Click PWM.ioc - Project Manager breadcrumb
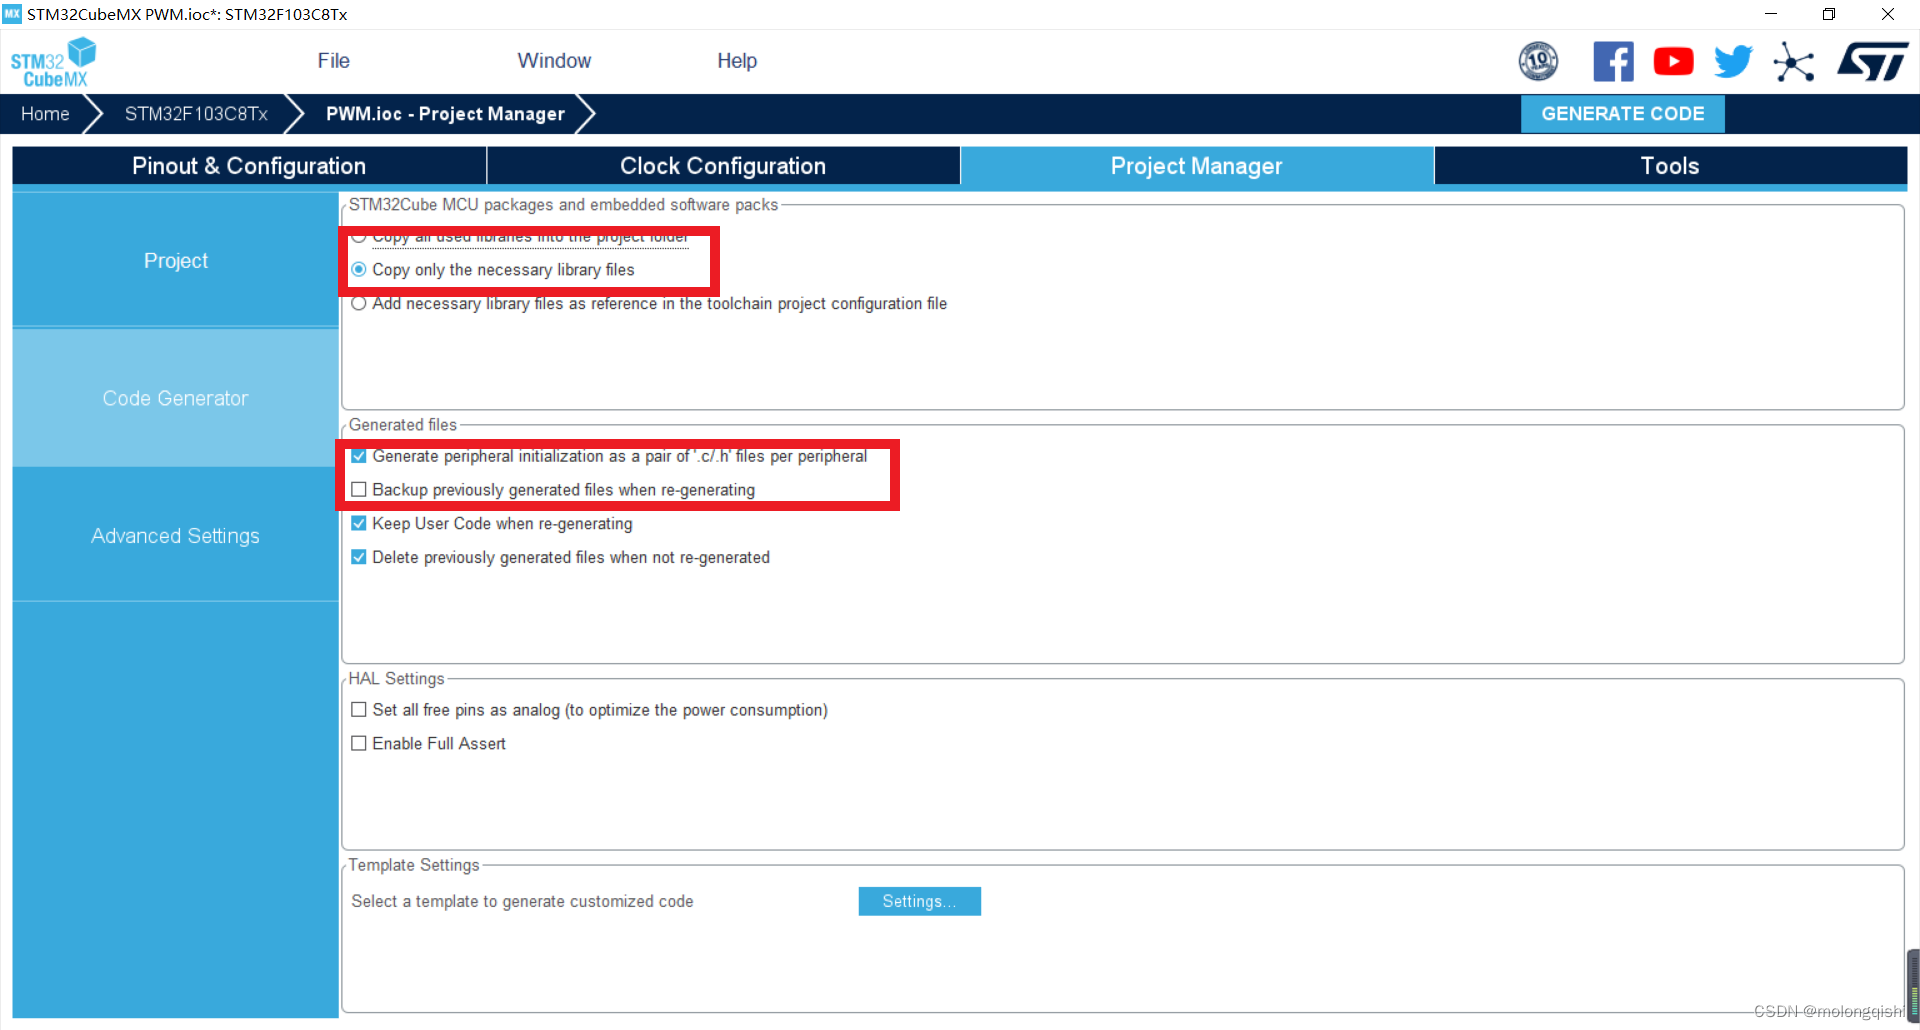1920x1030 pixels. click(445, 114)
